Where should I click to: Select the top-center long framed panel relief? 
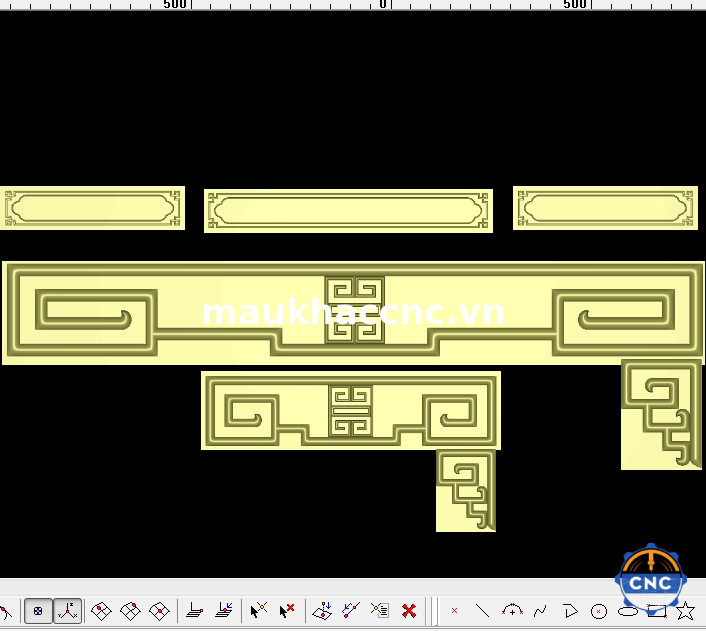point(348,211)
